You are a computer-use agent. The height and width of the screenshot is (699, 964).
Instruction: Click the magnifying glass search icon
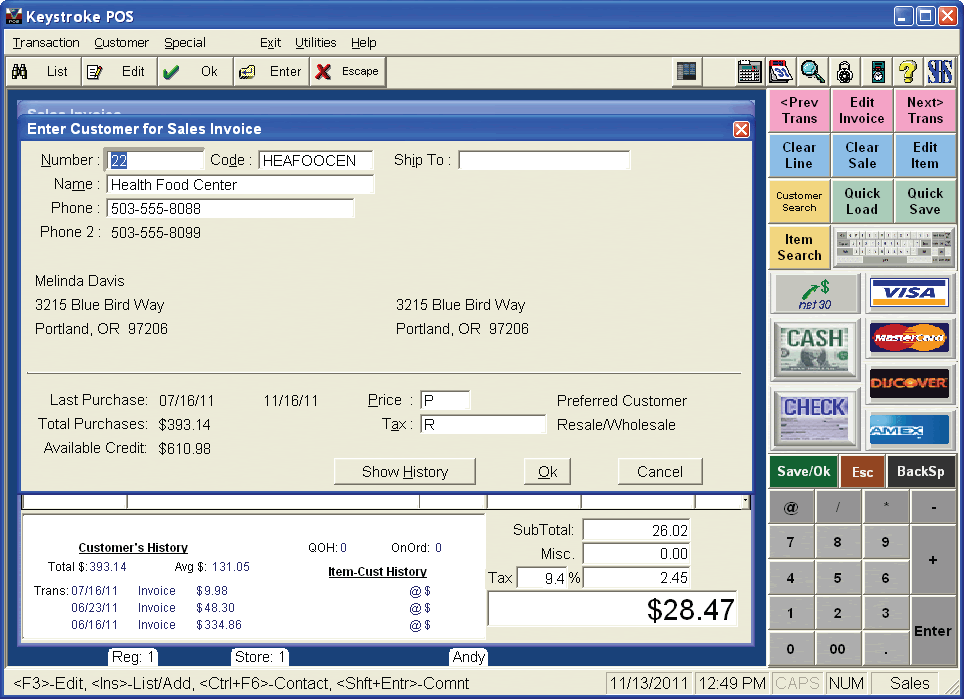(812, 72)
